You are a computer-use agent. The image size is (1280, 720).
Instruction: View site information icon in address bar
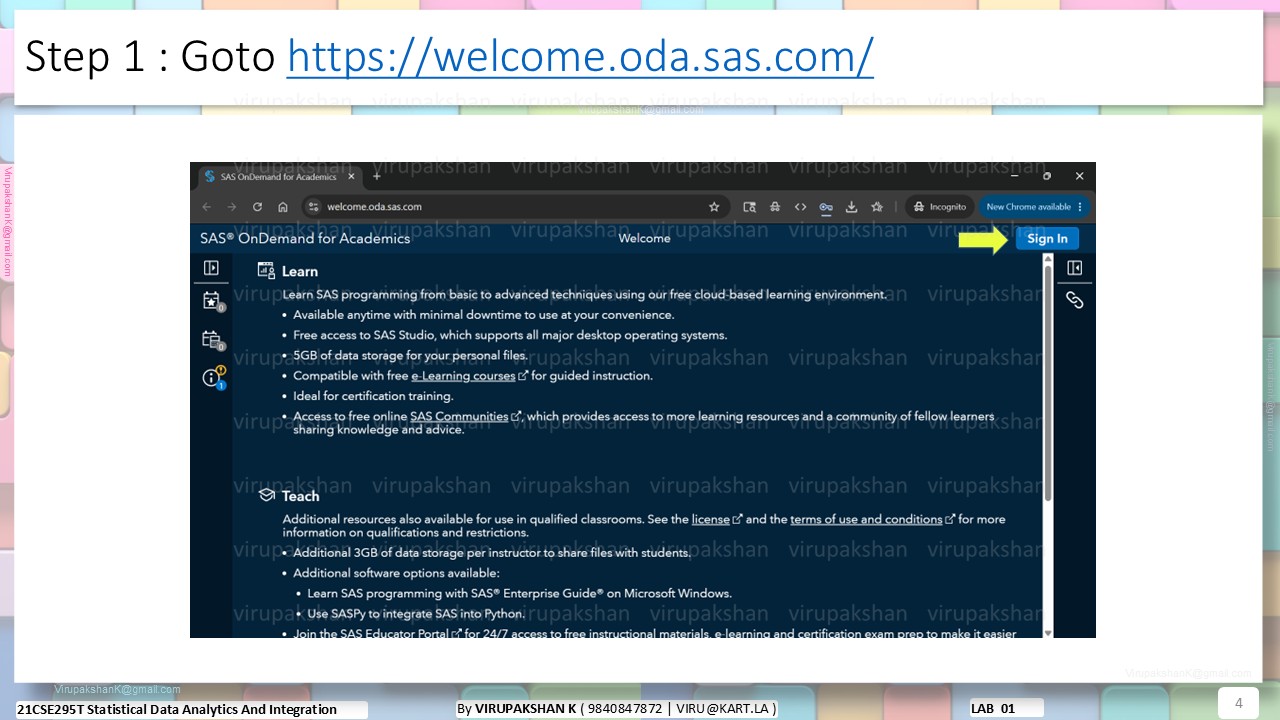(313, 207)
